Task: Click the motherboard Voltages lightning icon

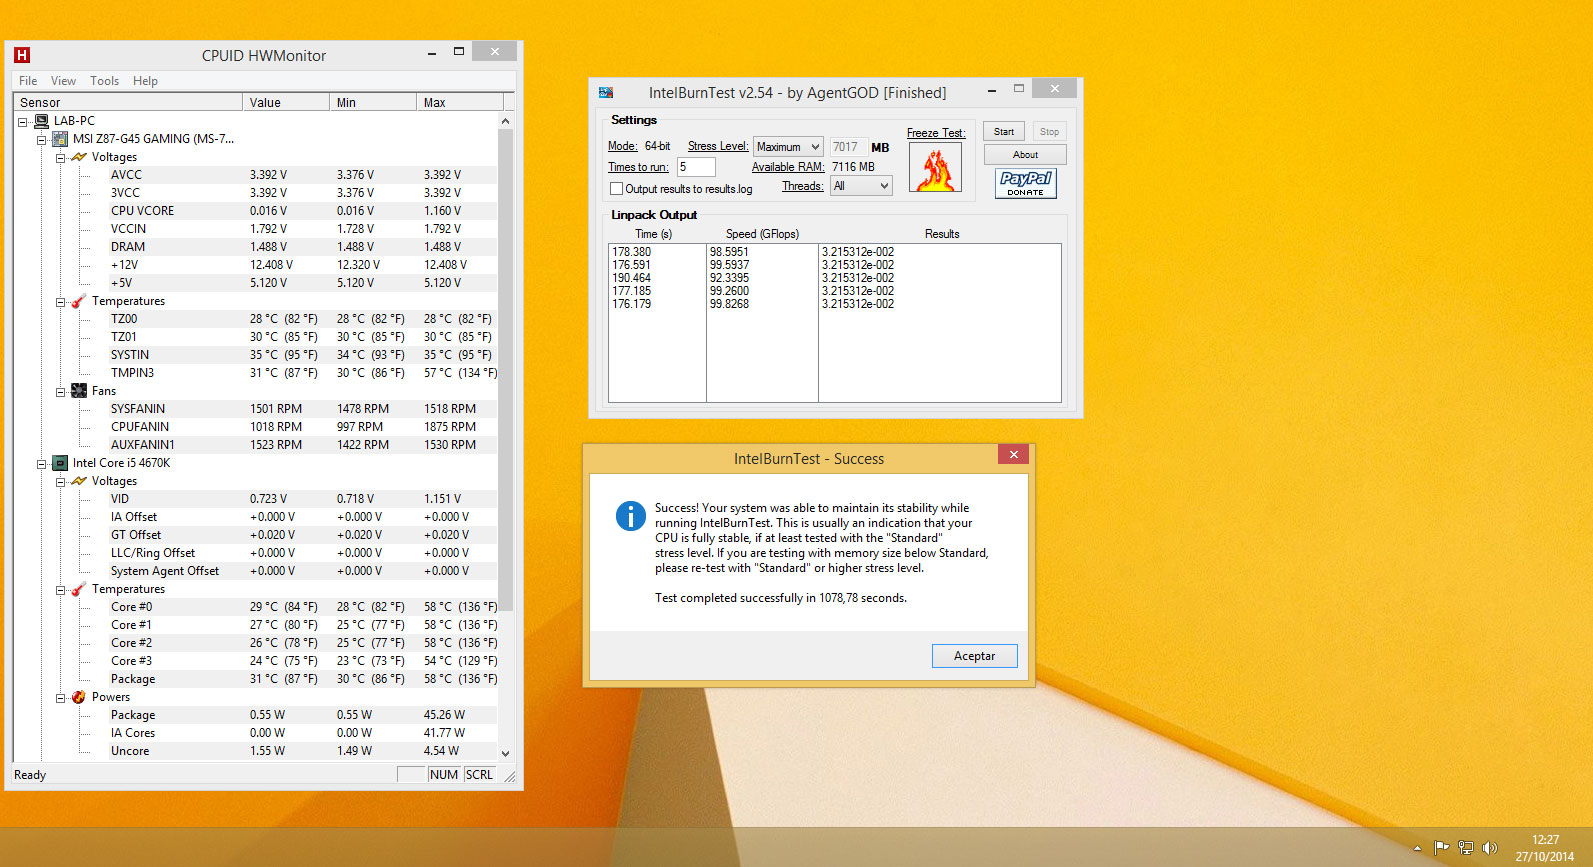Action: [79, 157]
